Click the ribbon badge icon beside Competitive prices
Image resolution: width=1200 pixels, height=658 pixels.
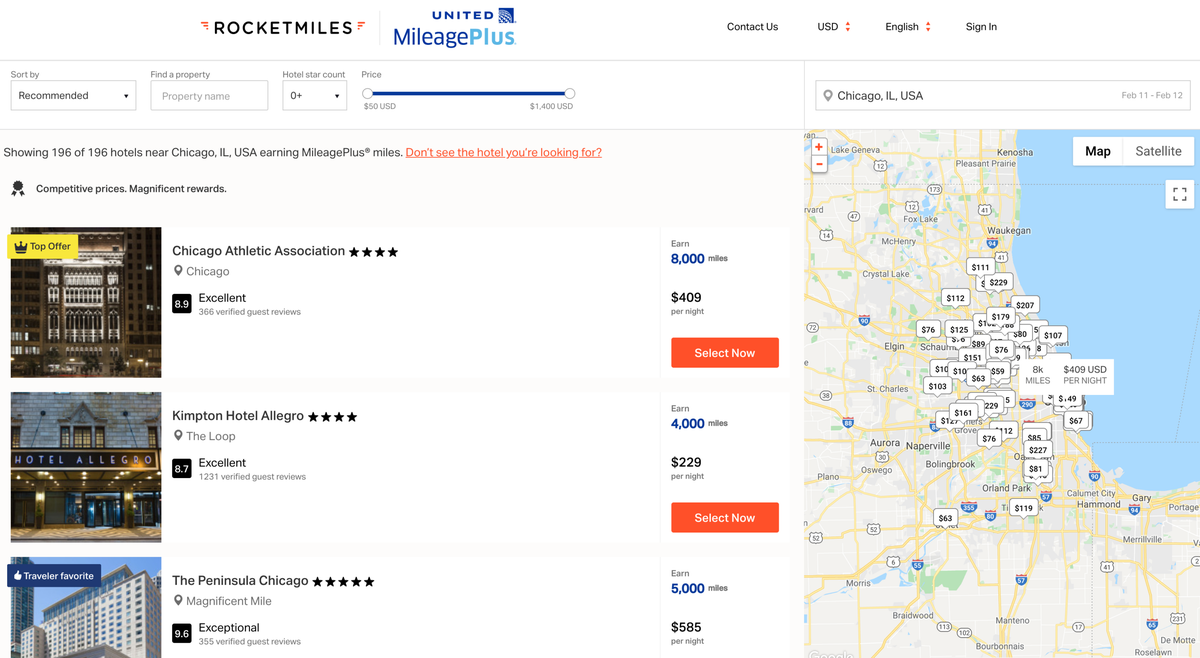pyautogui.click(x=18, y=188)
